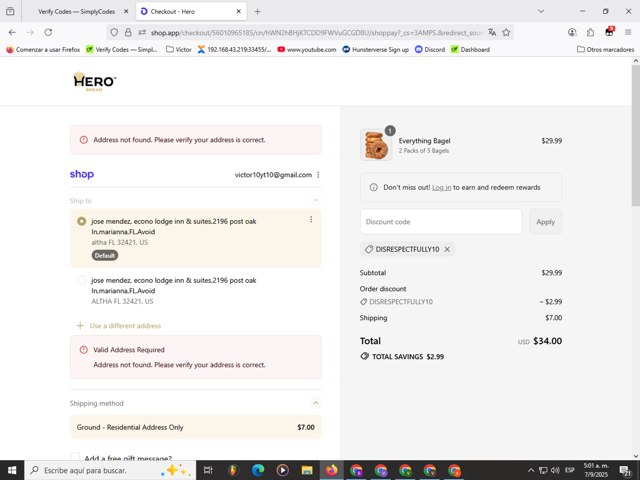View site security padlock info
Image resolution: width=640 pixels, height=480 pixels.
(x=128, y=32)
